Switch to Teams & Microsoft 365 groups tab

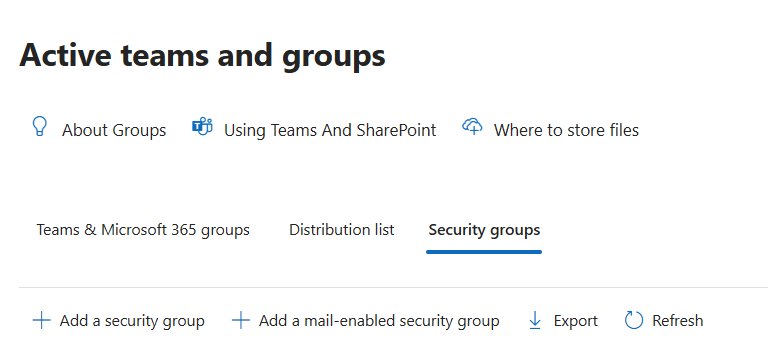(x=143, y=230)
